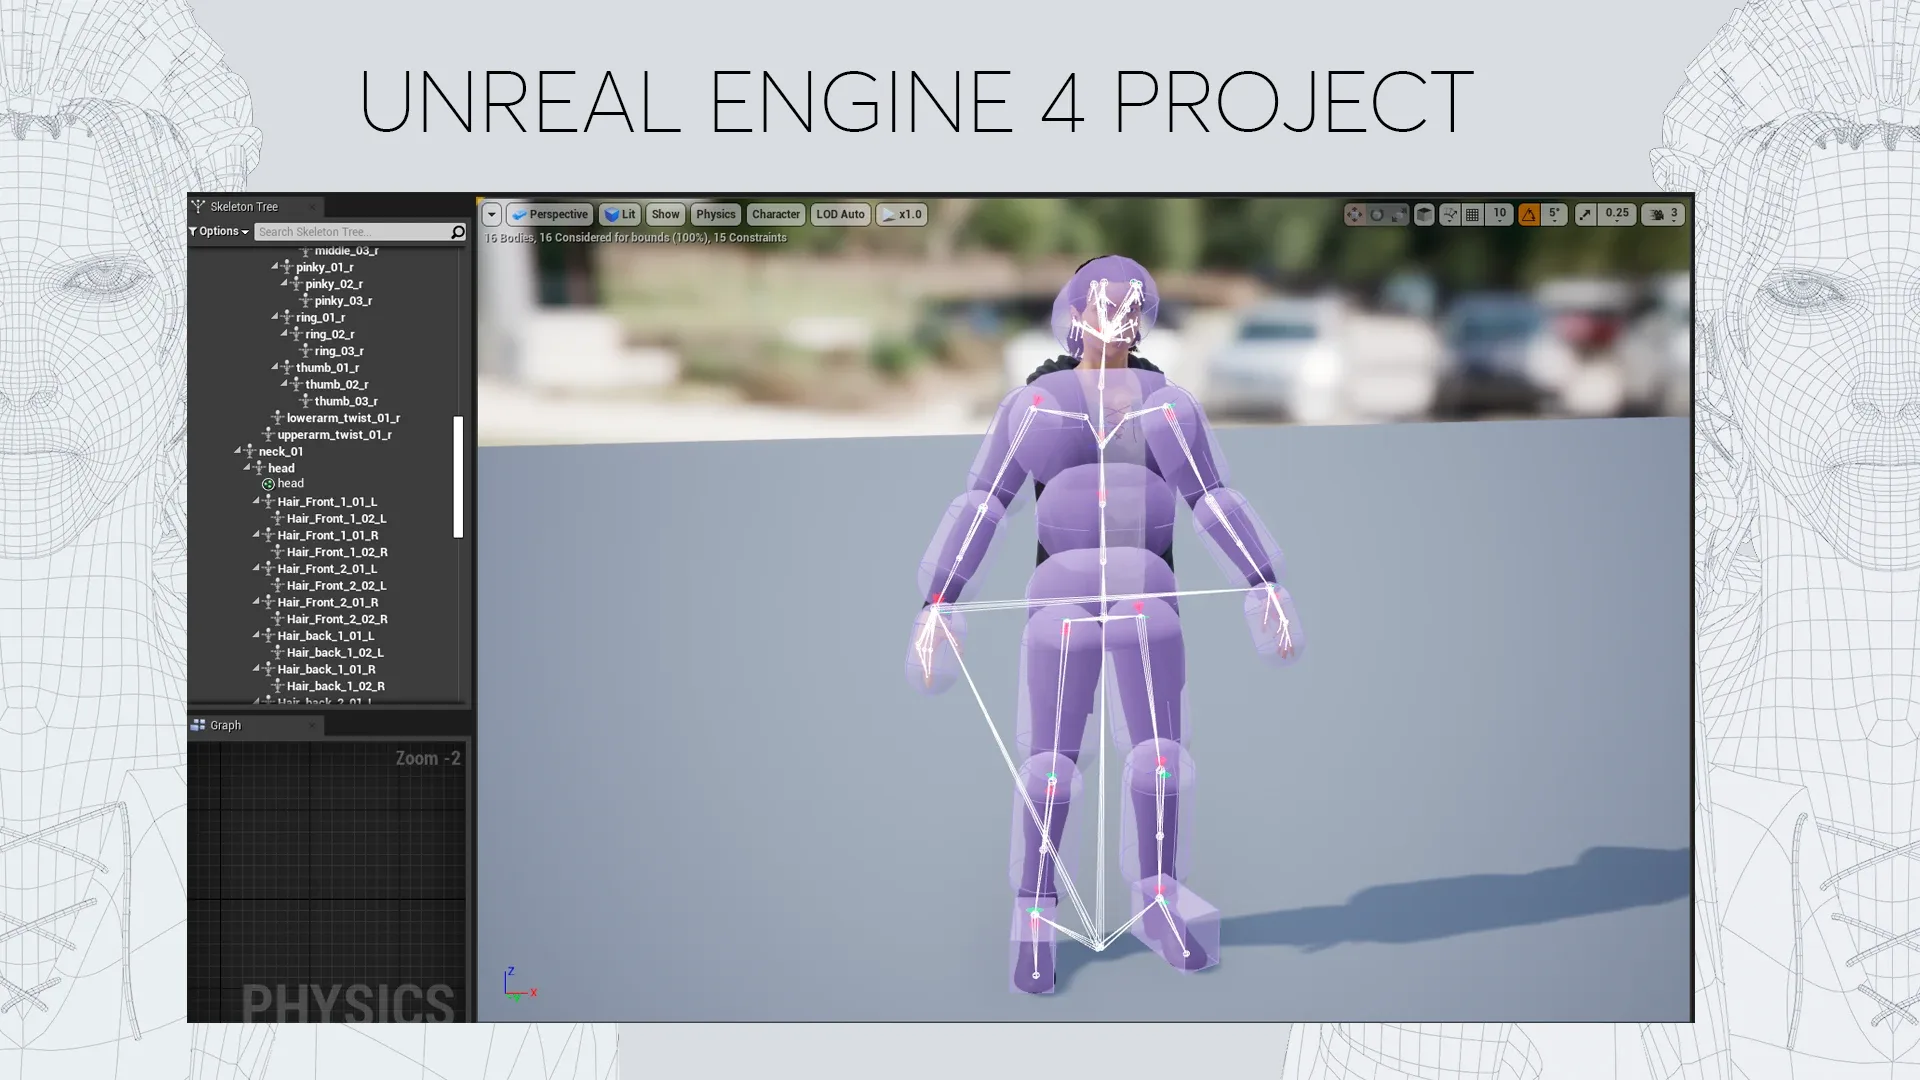Click the Skeleton Tree scrollbar thumb
1920x1080 pixels.
[458, 477]
